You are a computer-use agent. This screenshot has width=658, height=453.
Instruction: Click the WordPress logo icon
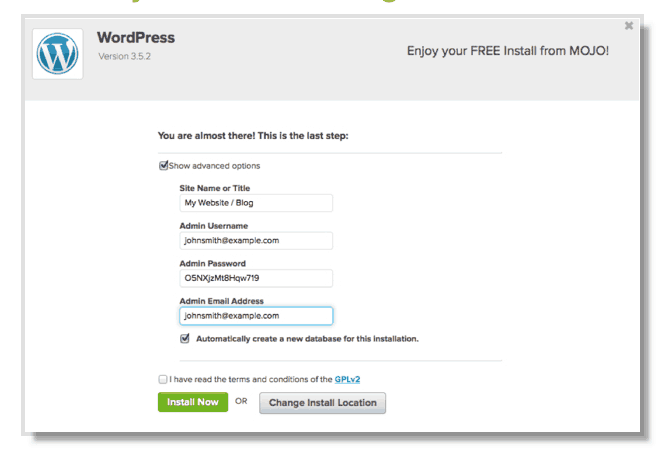tap(57, 54)
